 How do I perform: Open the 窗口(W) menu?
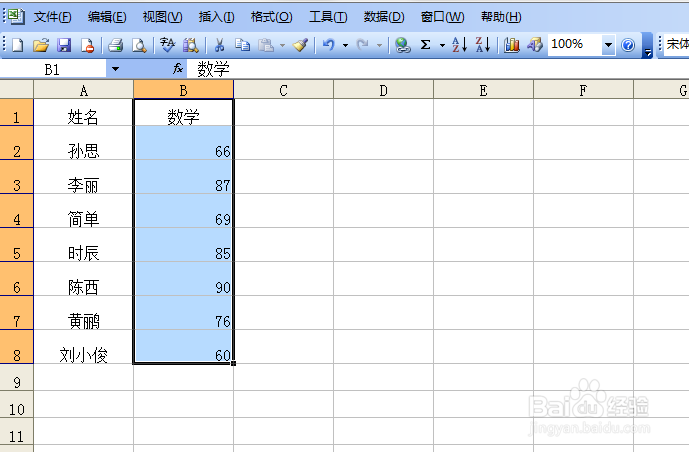point(442,17)
